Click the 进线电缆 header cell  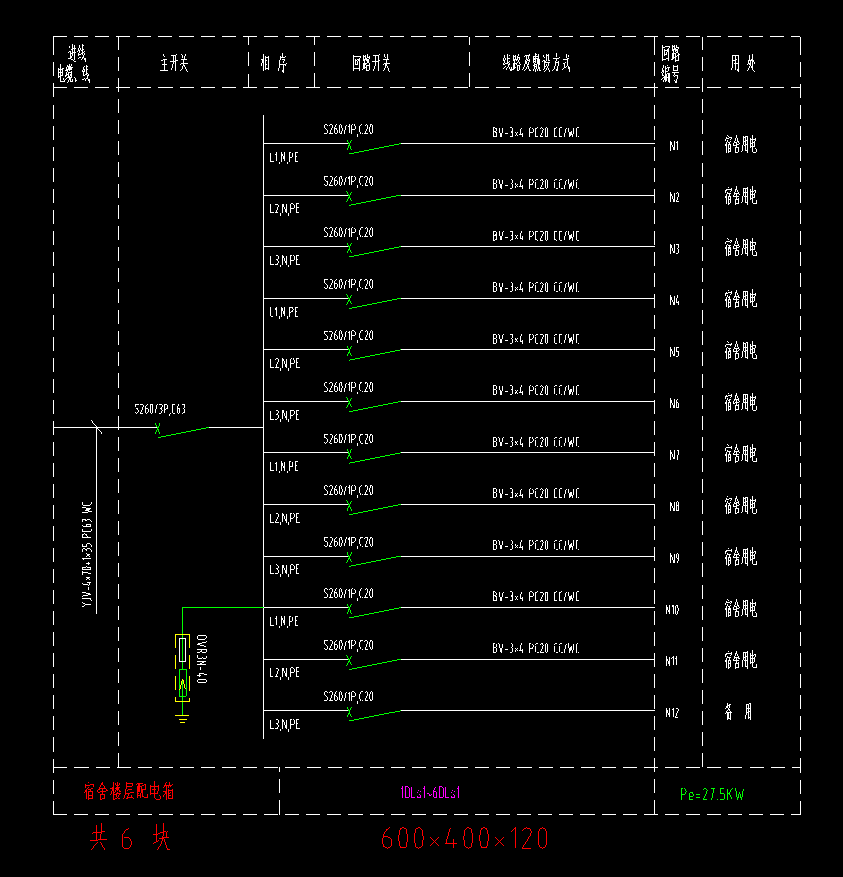73,63
